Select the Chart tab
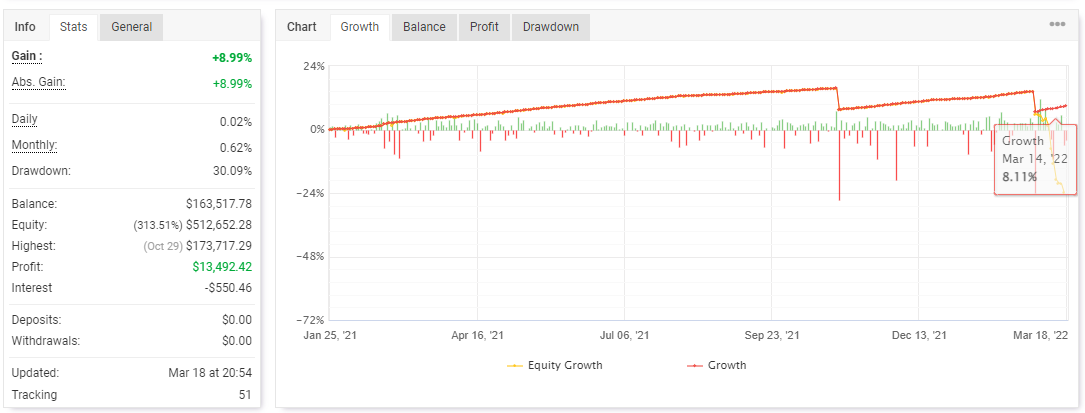The width and height of the screenshot is (1085, 413). [x=302, y=27]
